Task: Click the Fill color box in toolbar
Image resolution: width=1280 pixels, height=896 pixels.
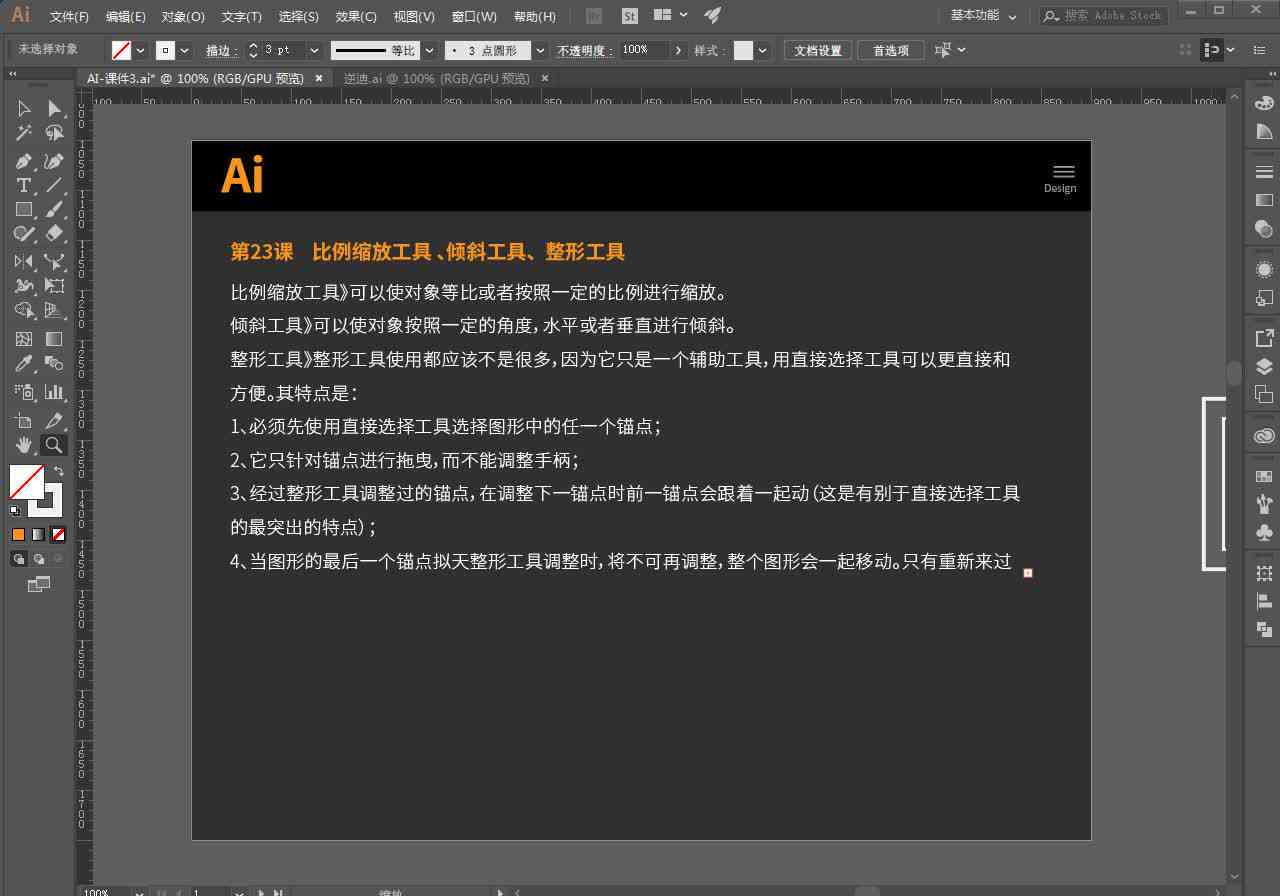Action: 27,481
